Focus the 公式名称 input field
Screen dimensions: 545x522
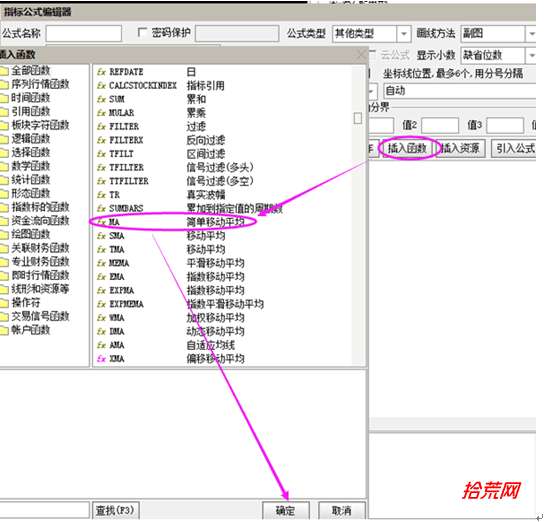tap(84, 34)
